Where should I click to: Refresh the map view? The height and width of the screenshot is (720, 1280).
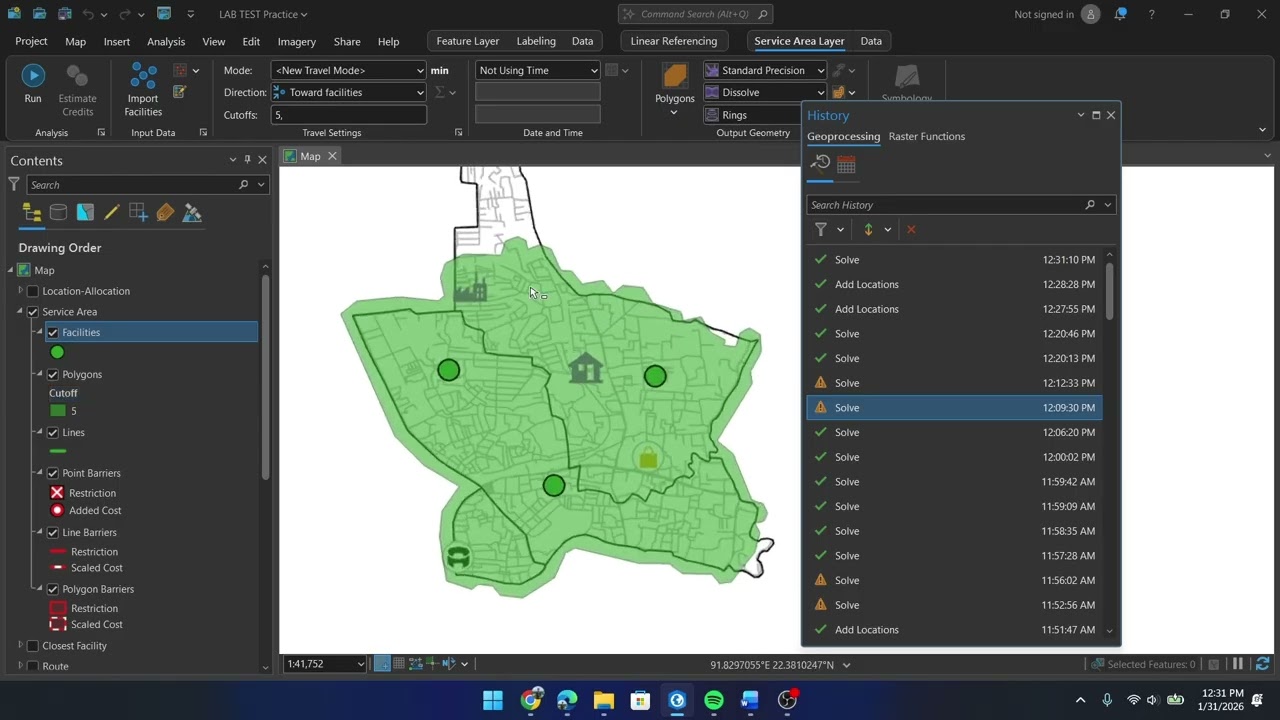coord(1262,664)
